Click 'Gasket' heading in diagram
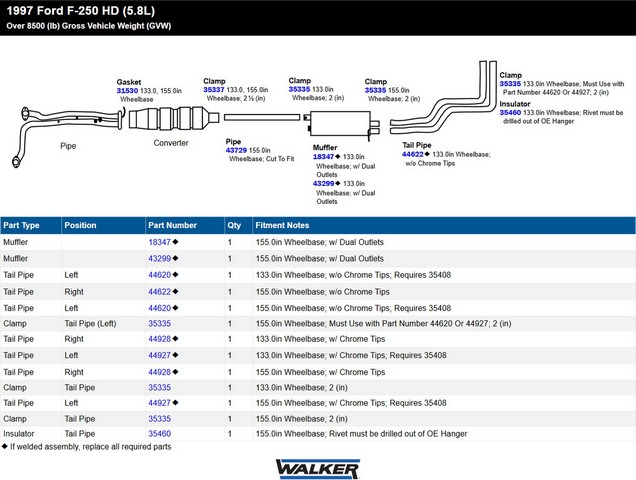 click(129, 82)
